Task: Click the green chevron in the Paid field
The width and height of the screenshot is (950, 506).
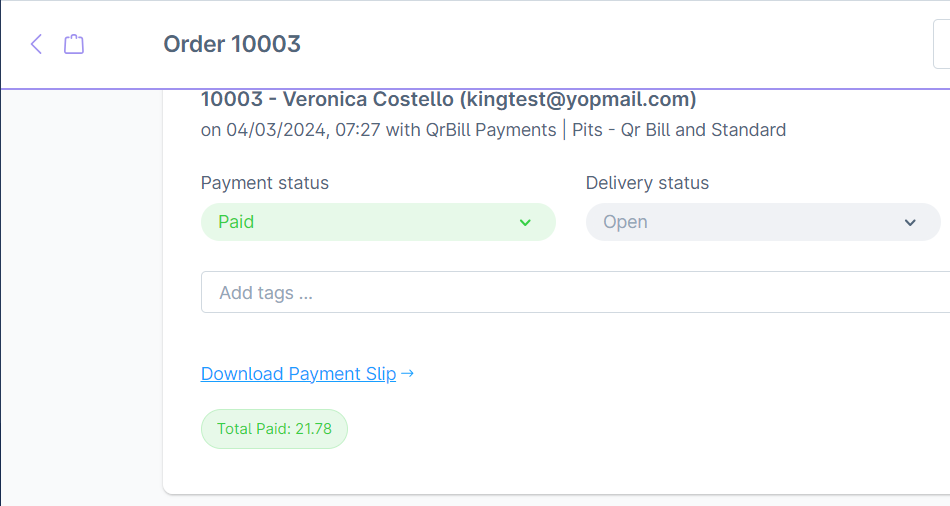Action: [x=525, y=222]
